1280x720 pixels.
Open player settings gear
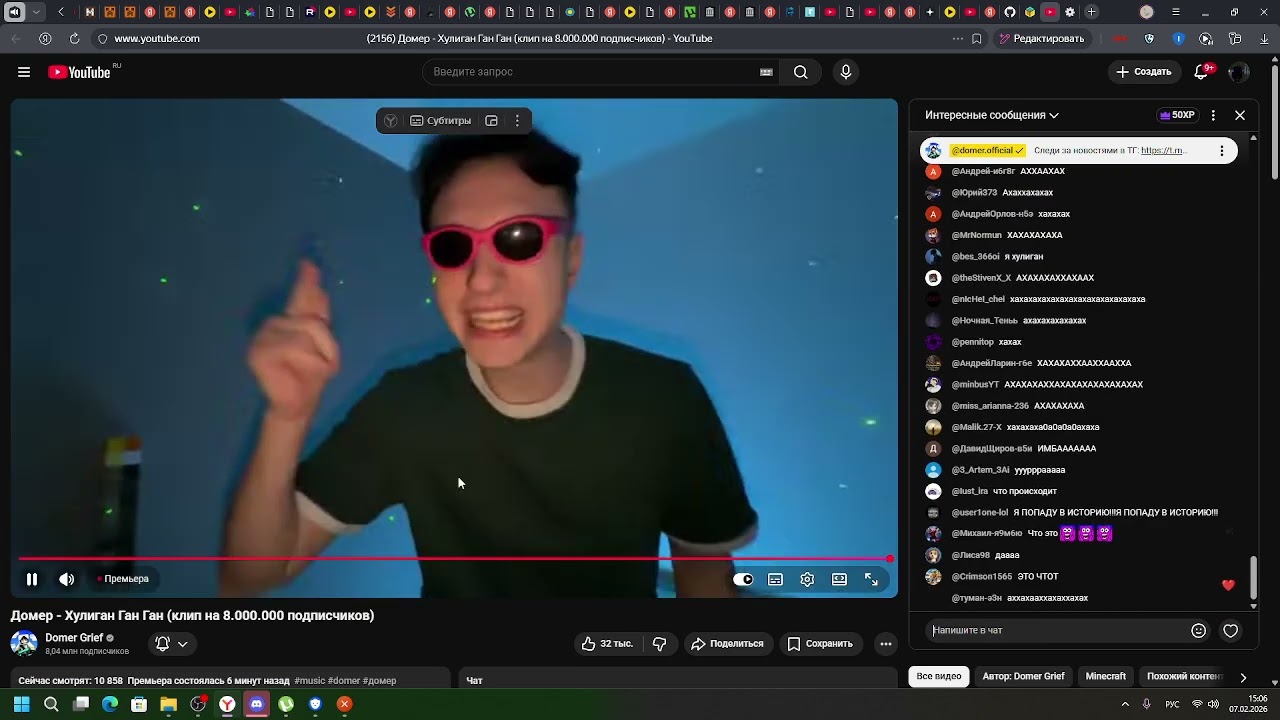(807, 579)
